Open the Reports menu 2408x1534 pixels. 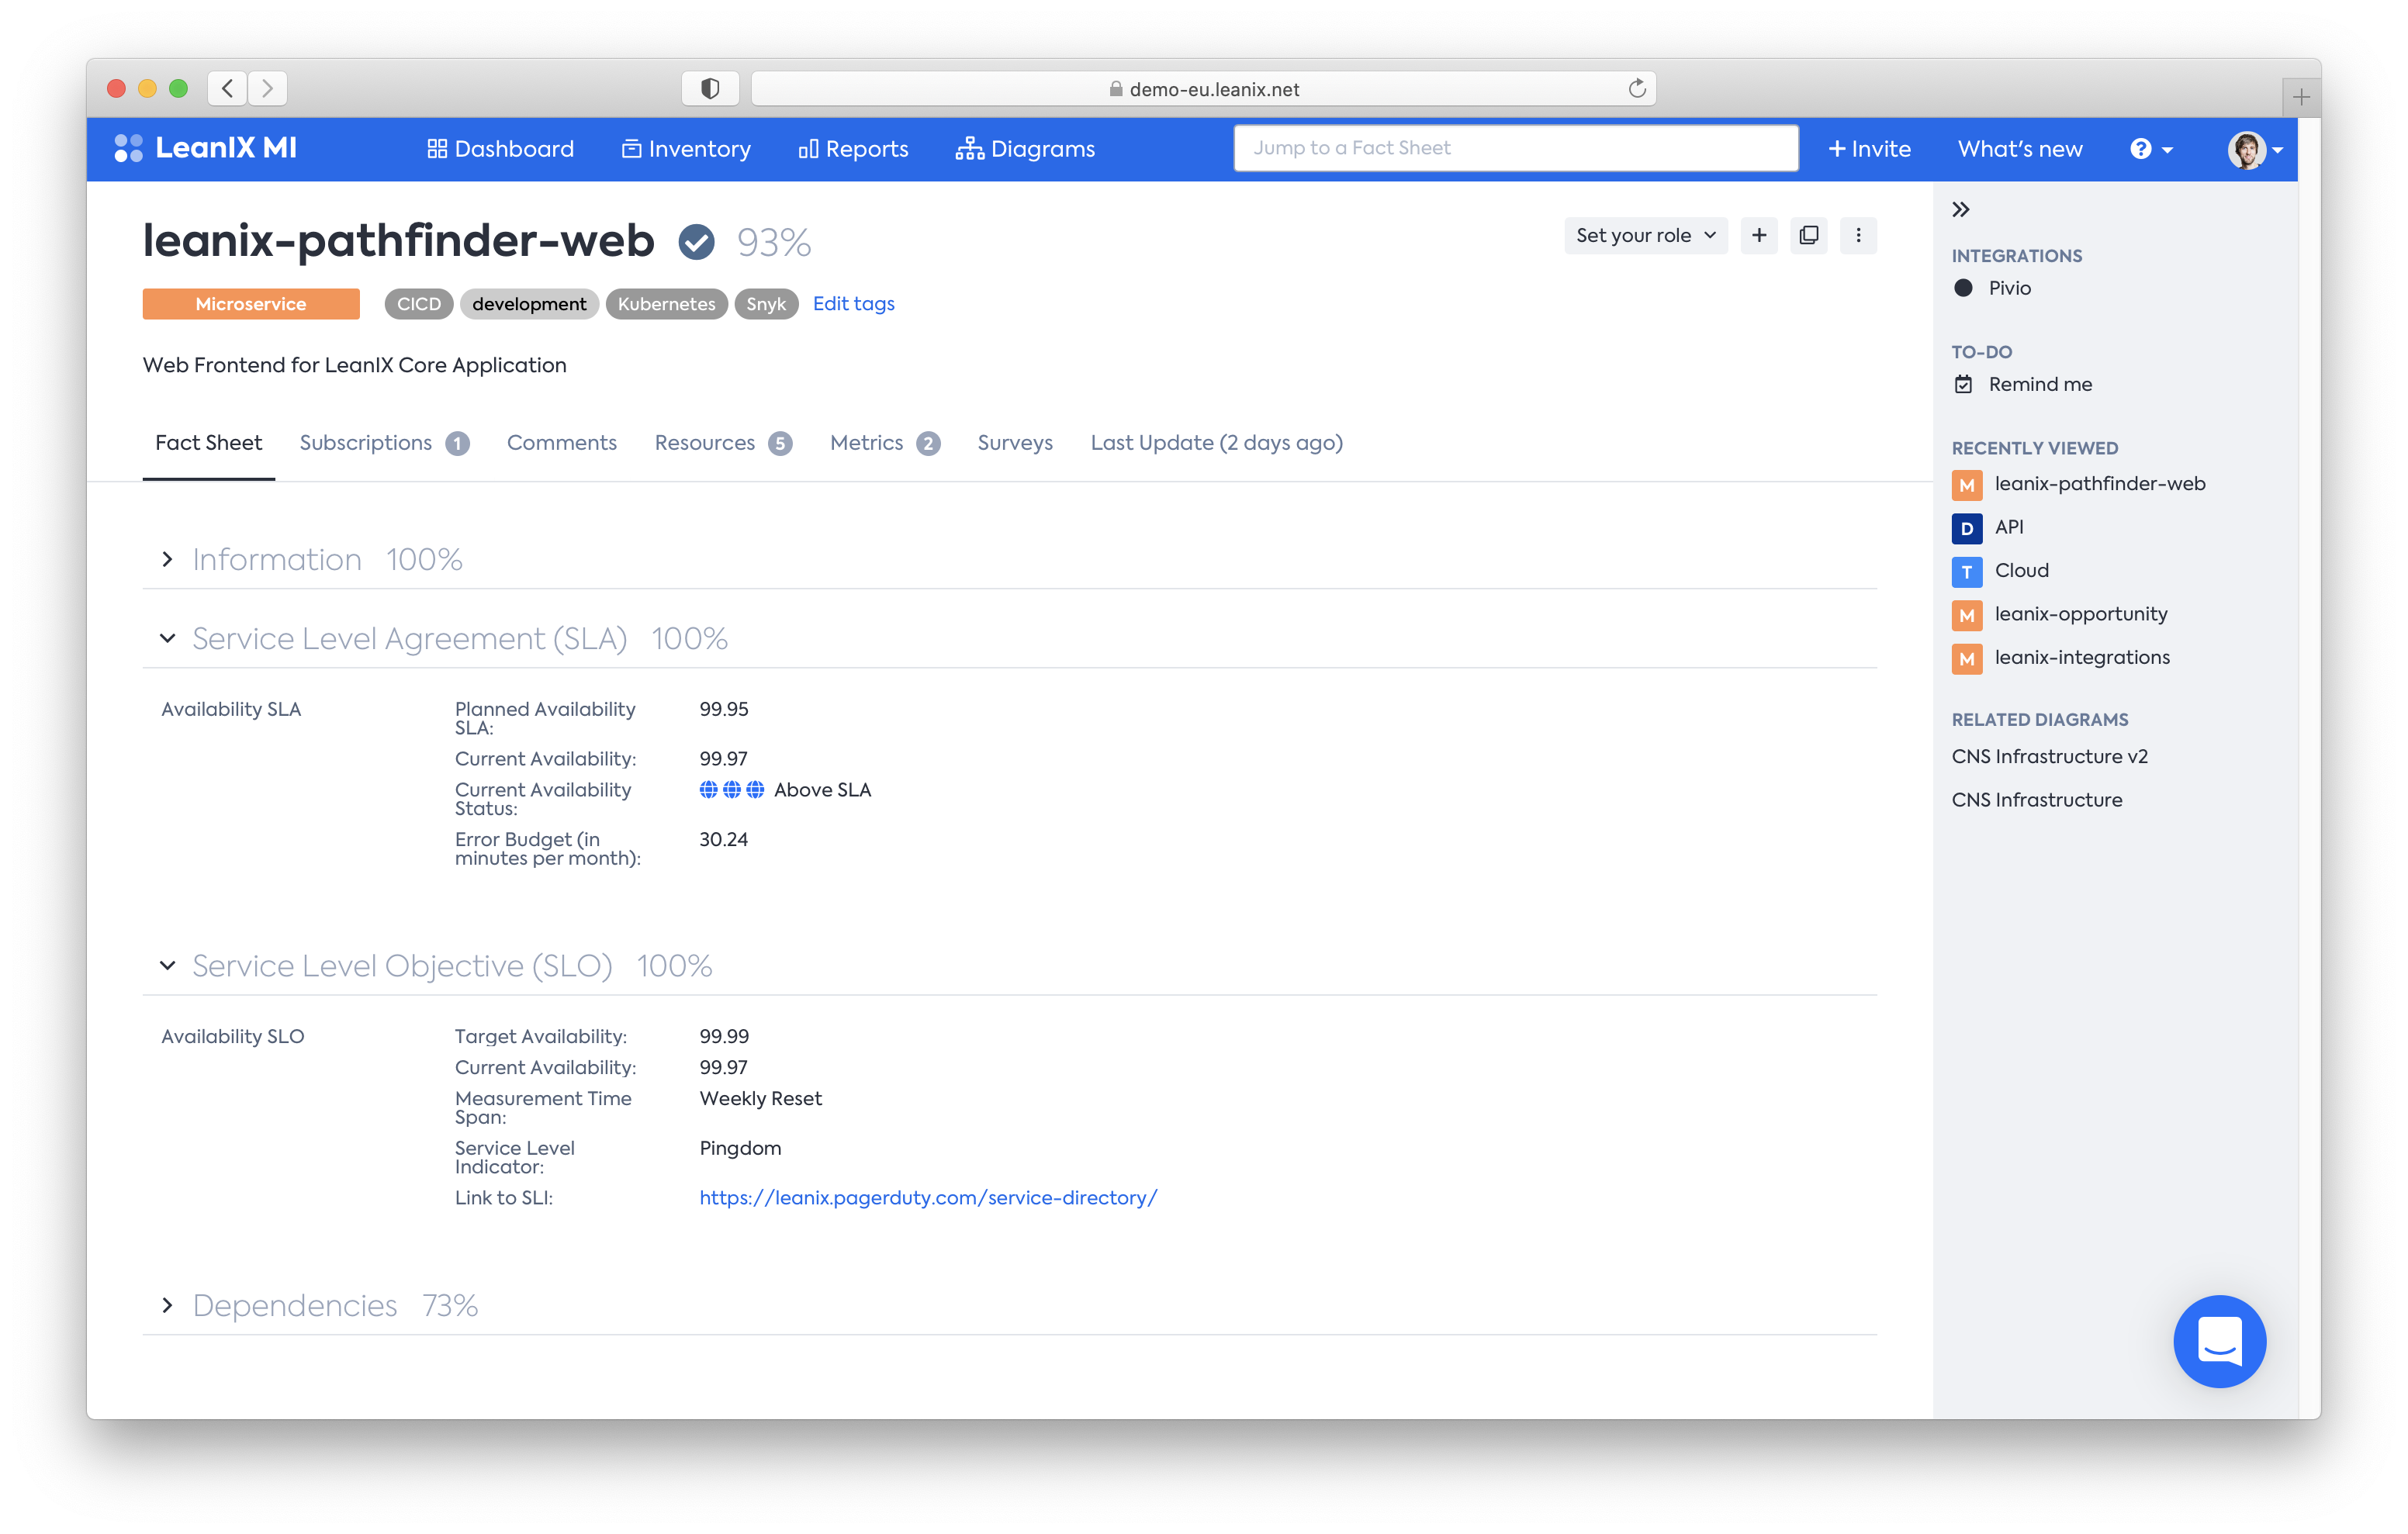coord(853,149)
